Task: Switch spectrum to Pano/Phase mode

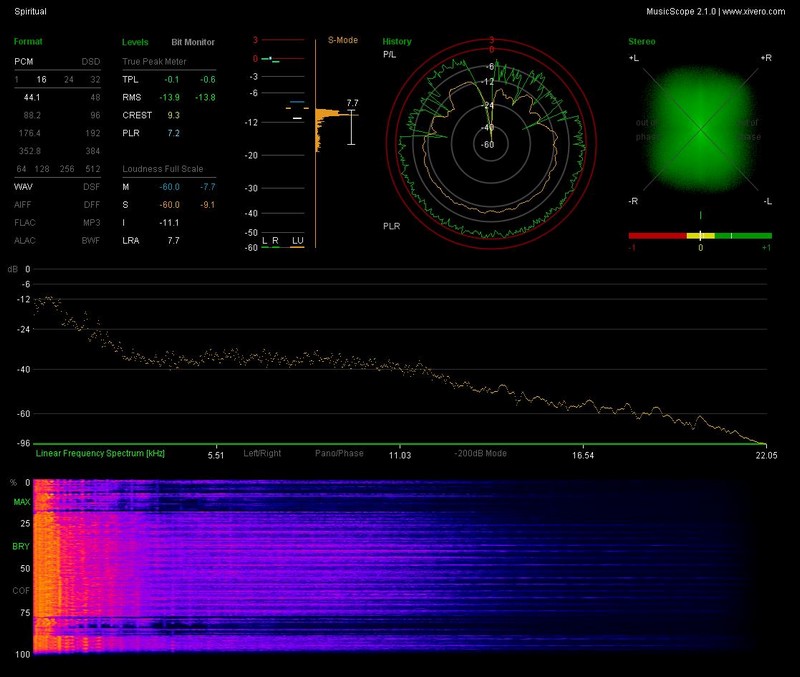Action: pos(339,453)
